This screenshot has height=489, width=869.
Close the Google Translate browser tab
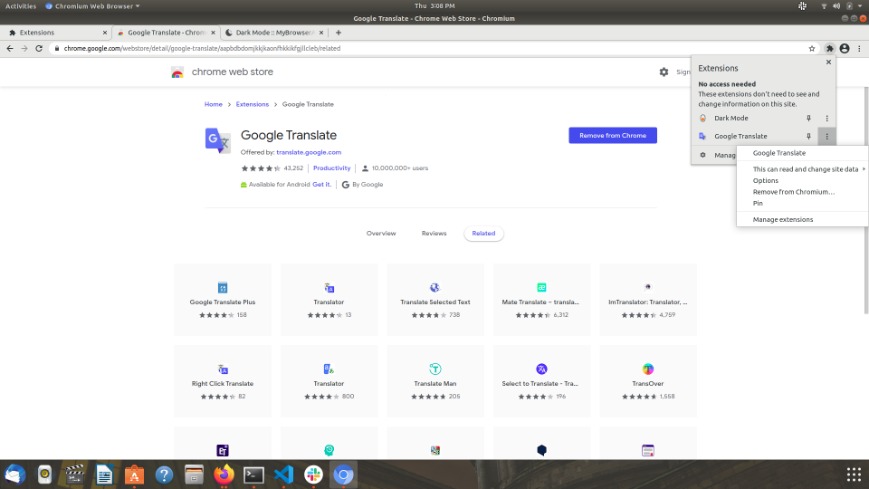pyautogui.click(x=213, y=33)
